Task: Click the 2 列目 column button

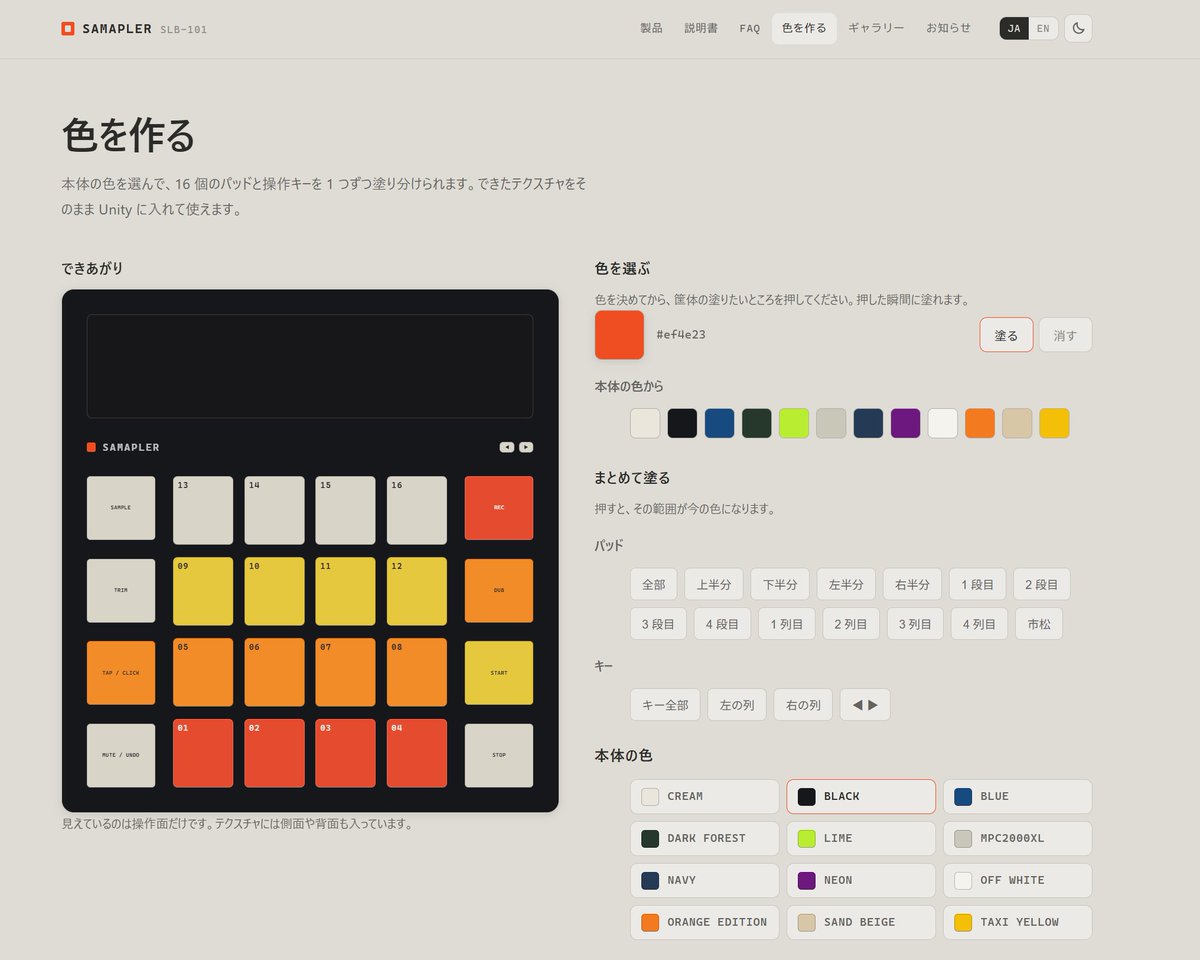Action: point(851,624)
